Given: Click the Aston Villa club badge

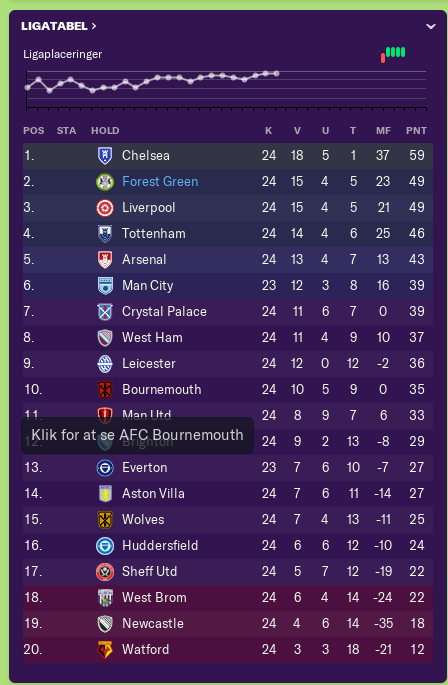Looking at the screenshot, I should [105, 494].
